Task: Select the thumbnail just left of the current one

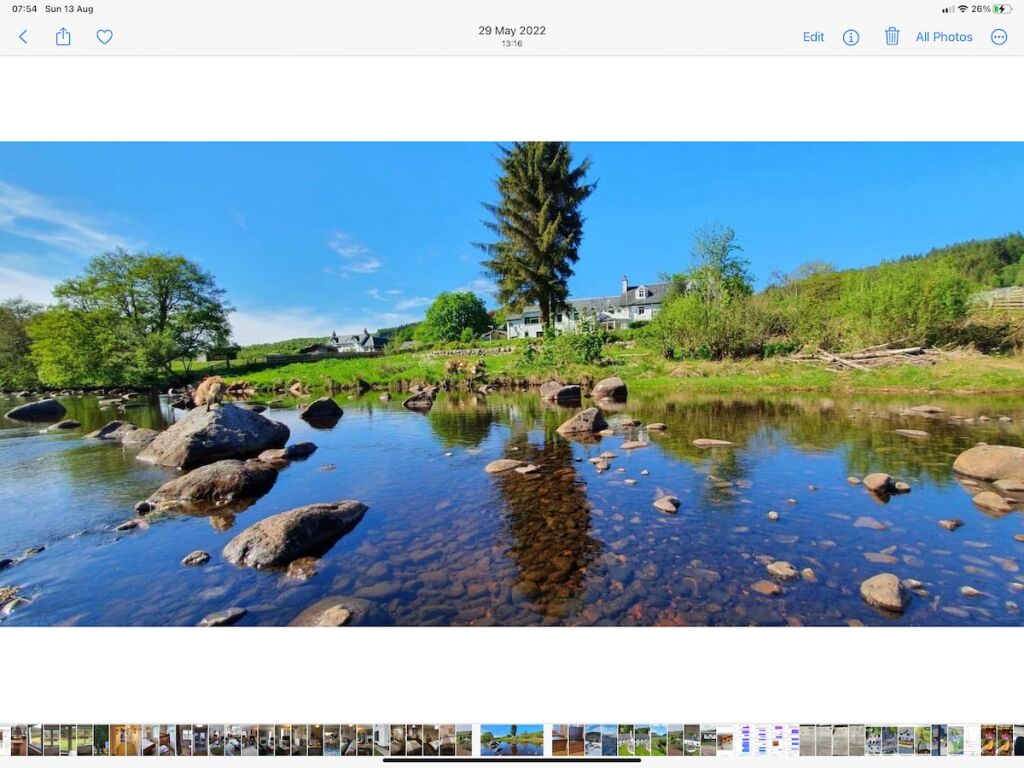Action: point(464,740)
